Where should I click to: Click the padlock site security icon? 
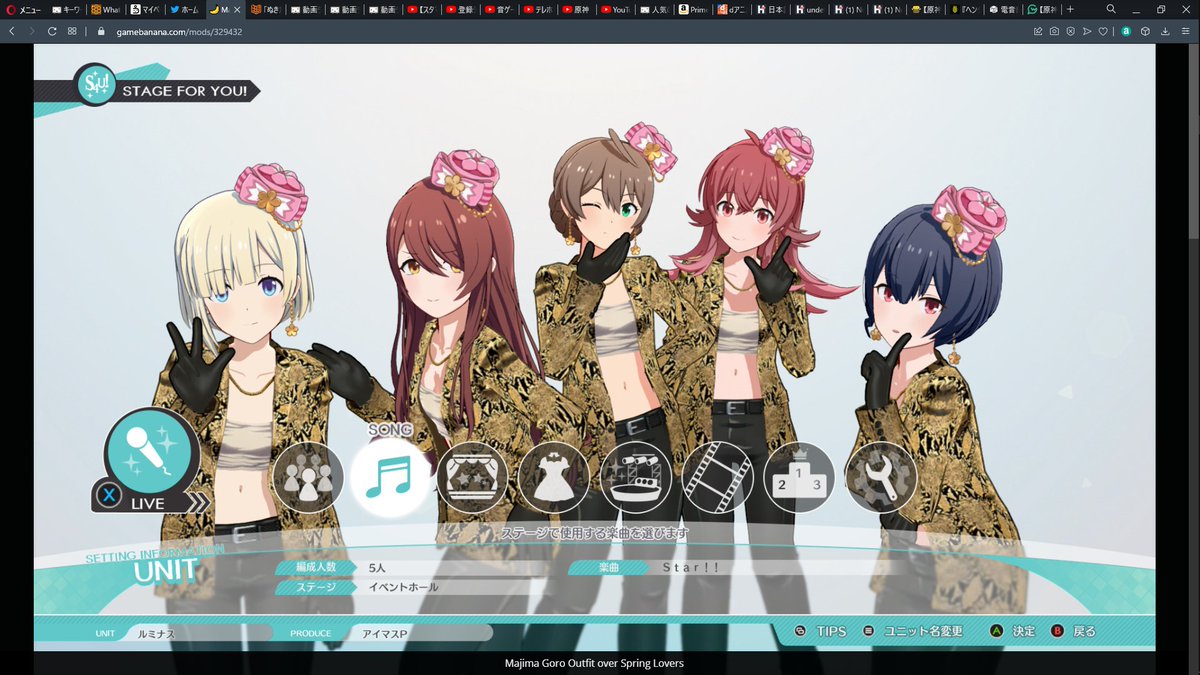101,31
